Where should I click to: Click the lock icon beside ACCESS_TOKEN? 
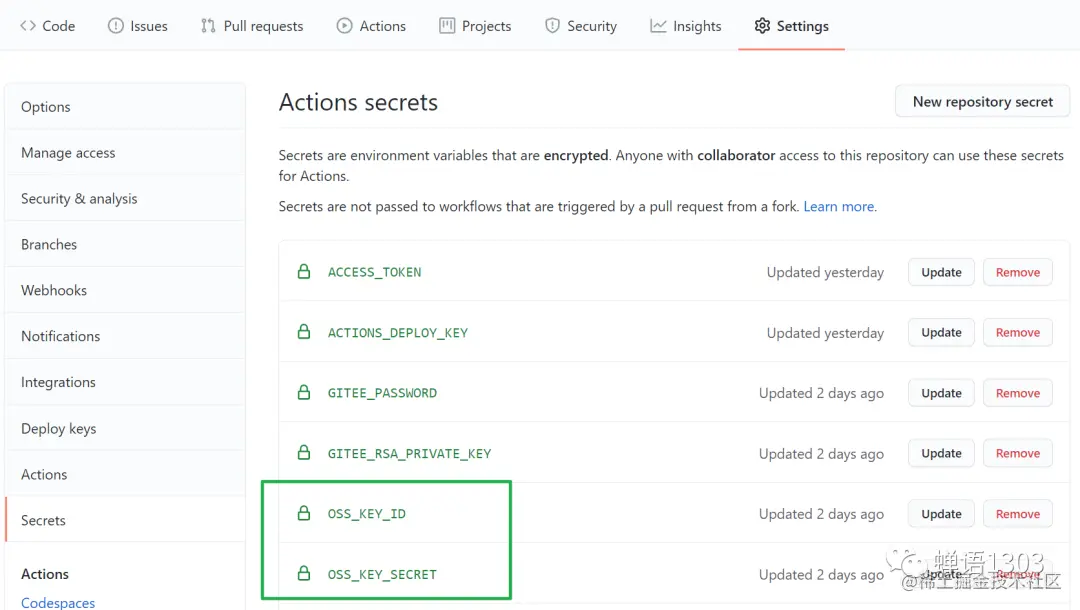pyautogui.click(x=304, y=272)
